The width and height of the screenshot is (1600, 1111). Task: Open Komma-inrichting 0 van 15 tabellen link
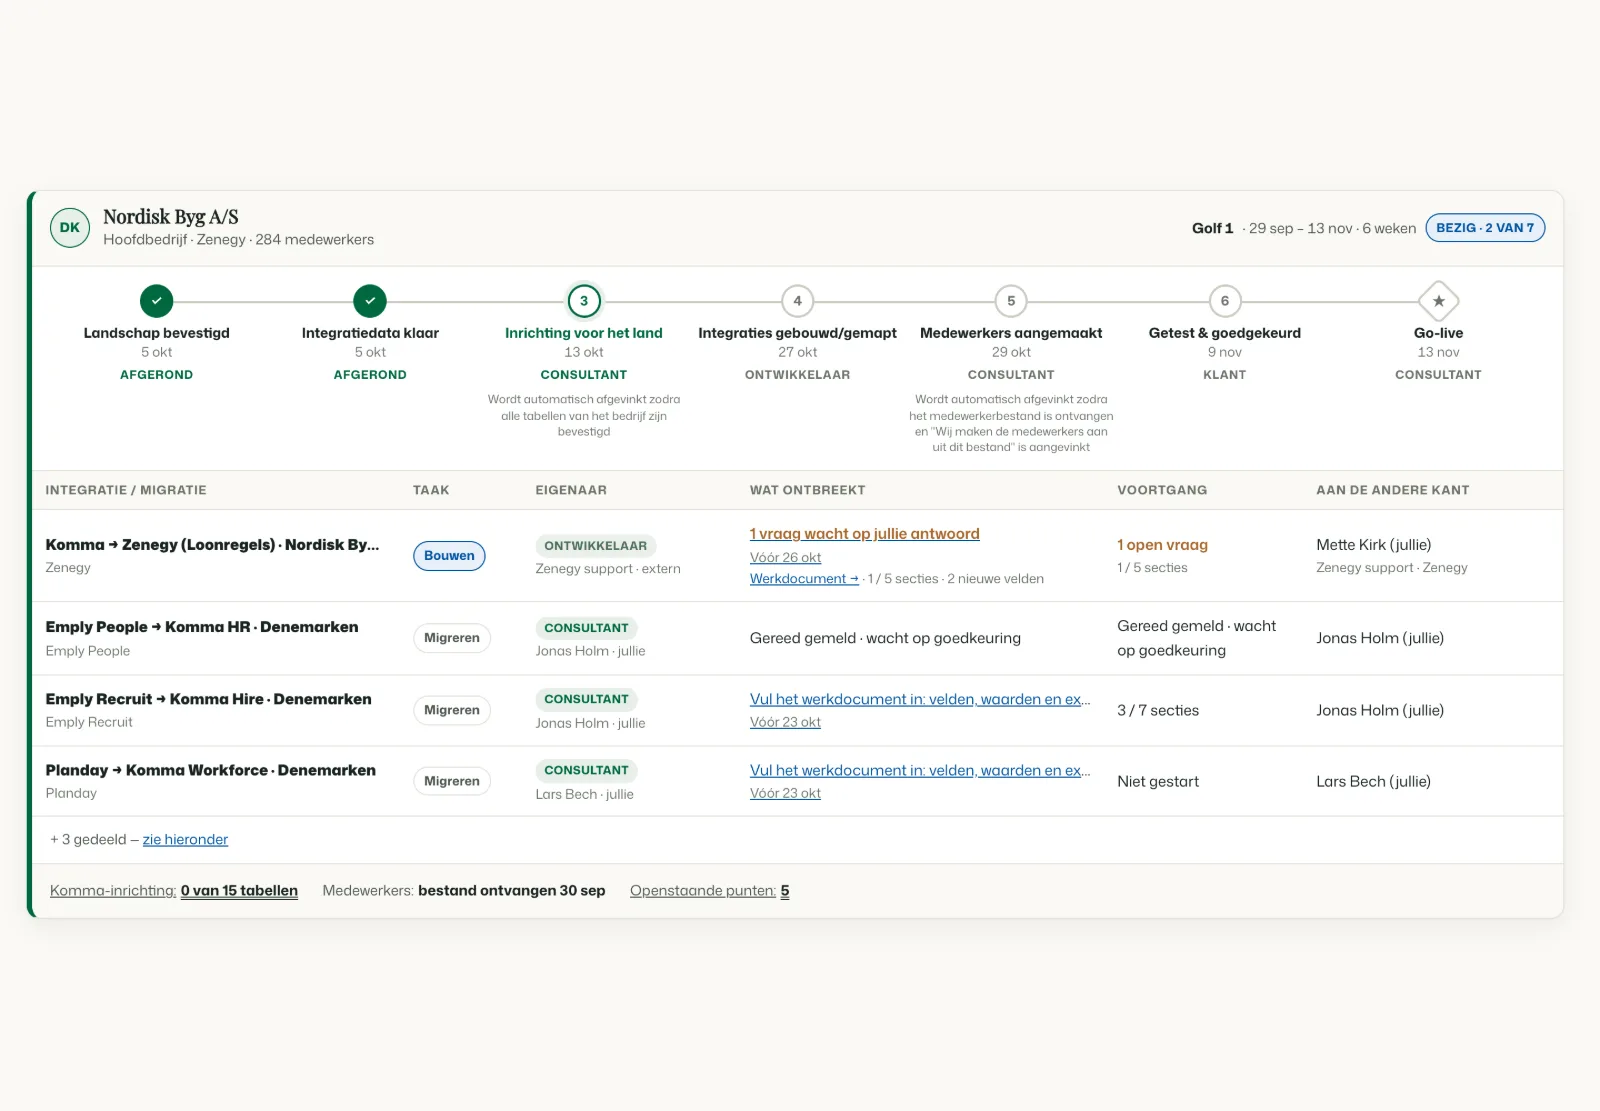click(x=174, y=891)
